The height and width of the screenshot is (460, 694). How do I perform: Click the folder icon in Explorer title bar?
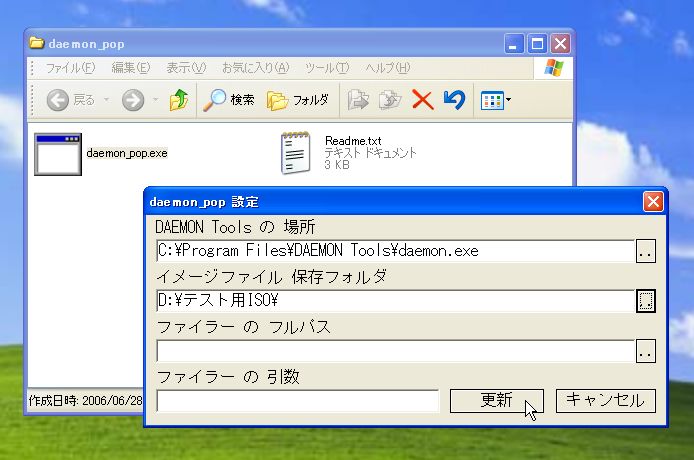[37, 43]
